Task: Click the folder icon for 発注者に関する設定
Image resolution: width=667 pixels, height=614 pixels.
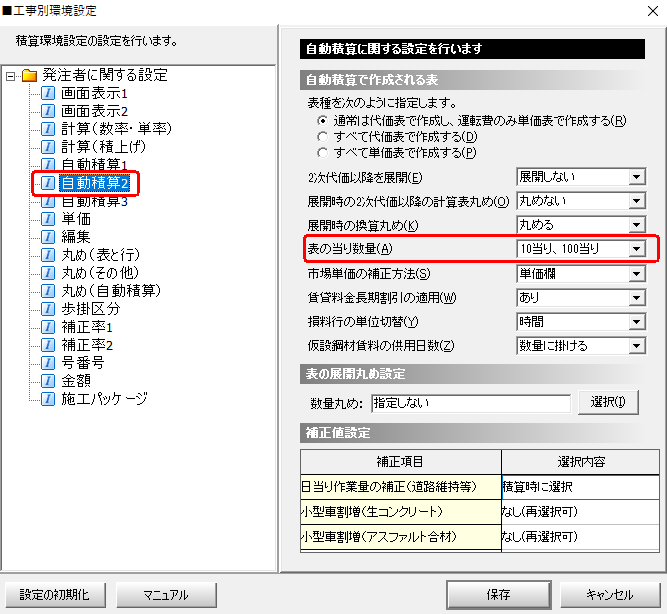Action: pos(29,75)
